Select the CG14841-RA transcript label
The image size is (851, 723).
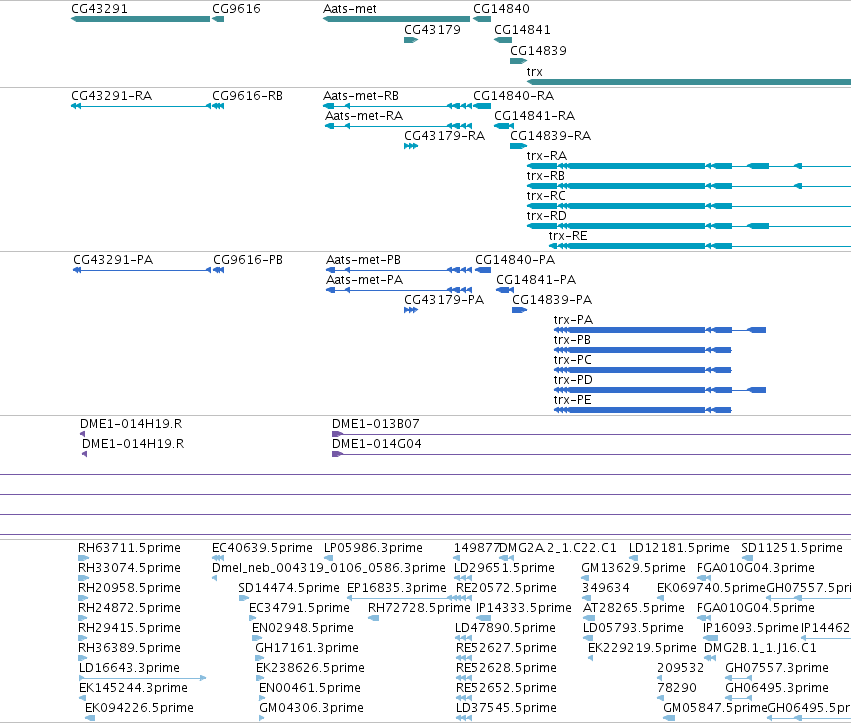click(535, 116)
